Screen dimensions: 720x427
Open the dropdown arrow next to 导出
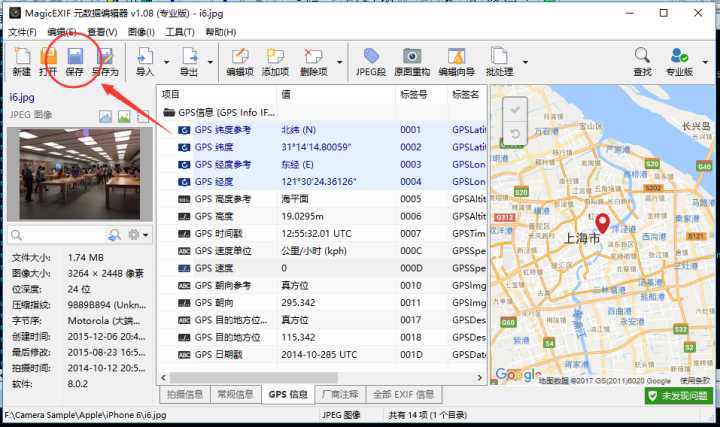(210, 62)
